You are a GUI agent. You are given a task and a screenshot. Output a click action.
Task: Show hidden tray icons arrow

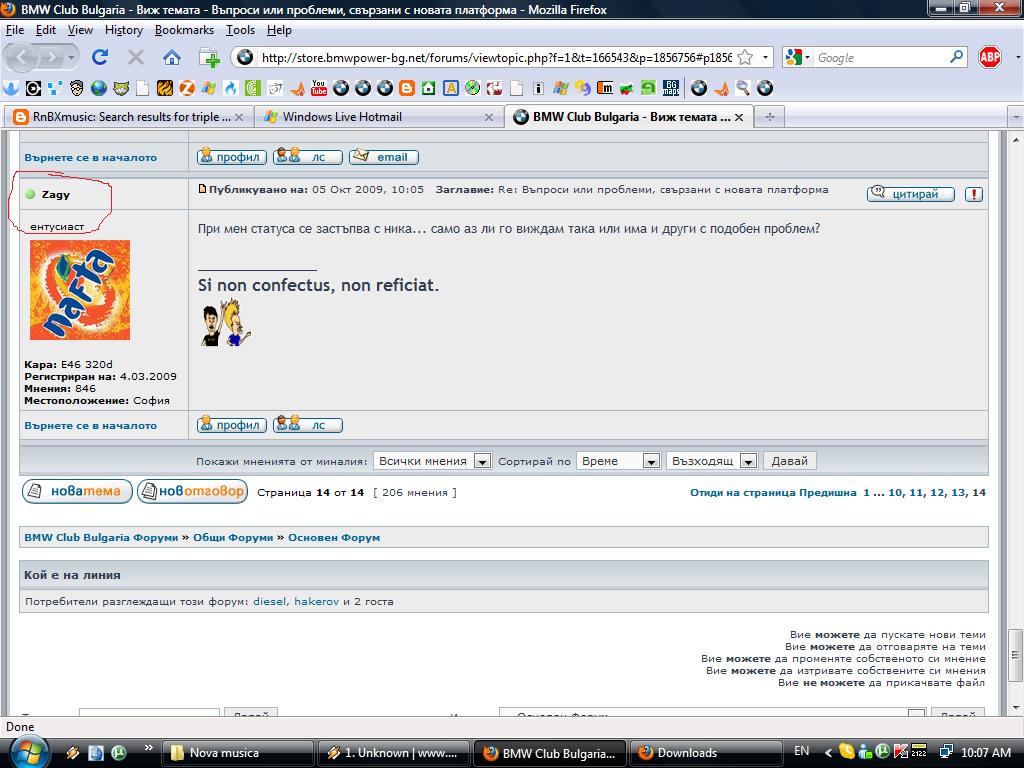pos(827,752)
